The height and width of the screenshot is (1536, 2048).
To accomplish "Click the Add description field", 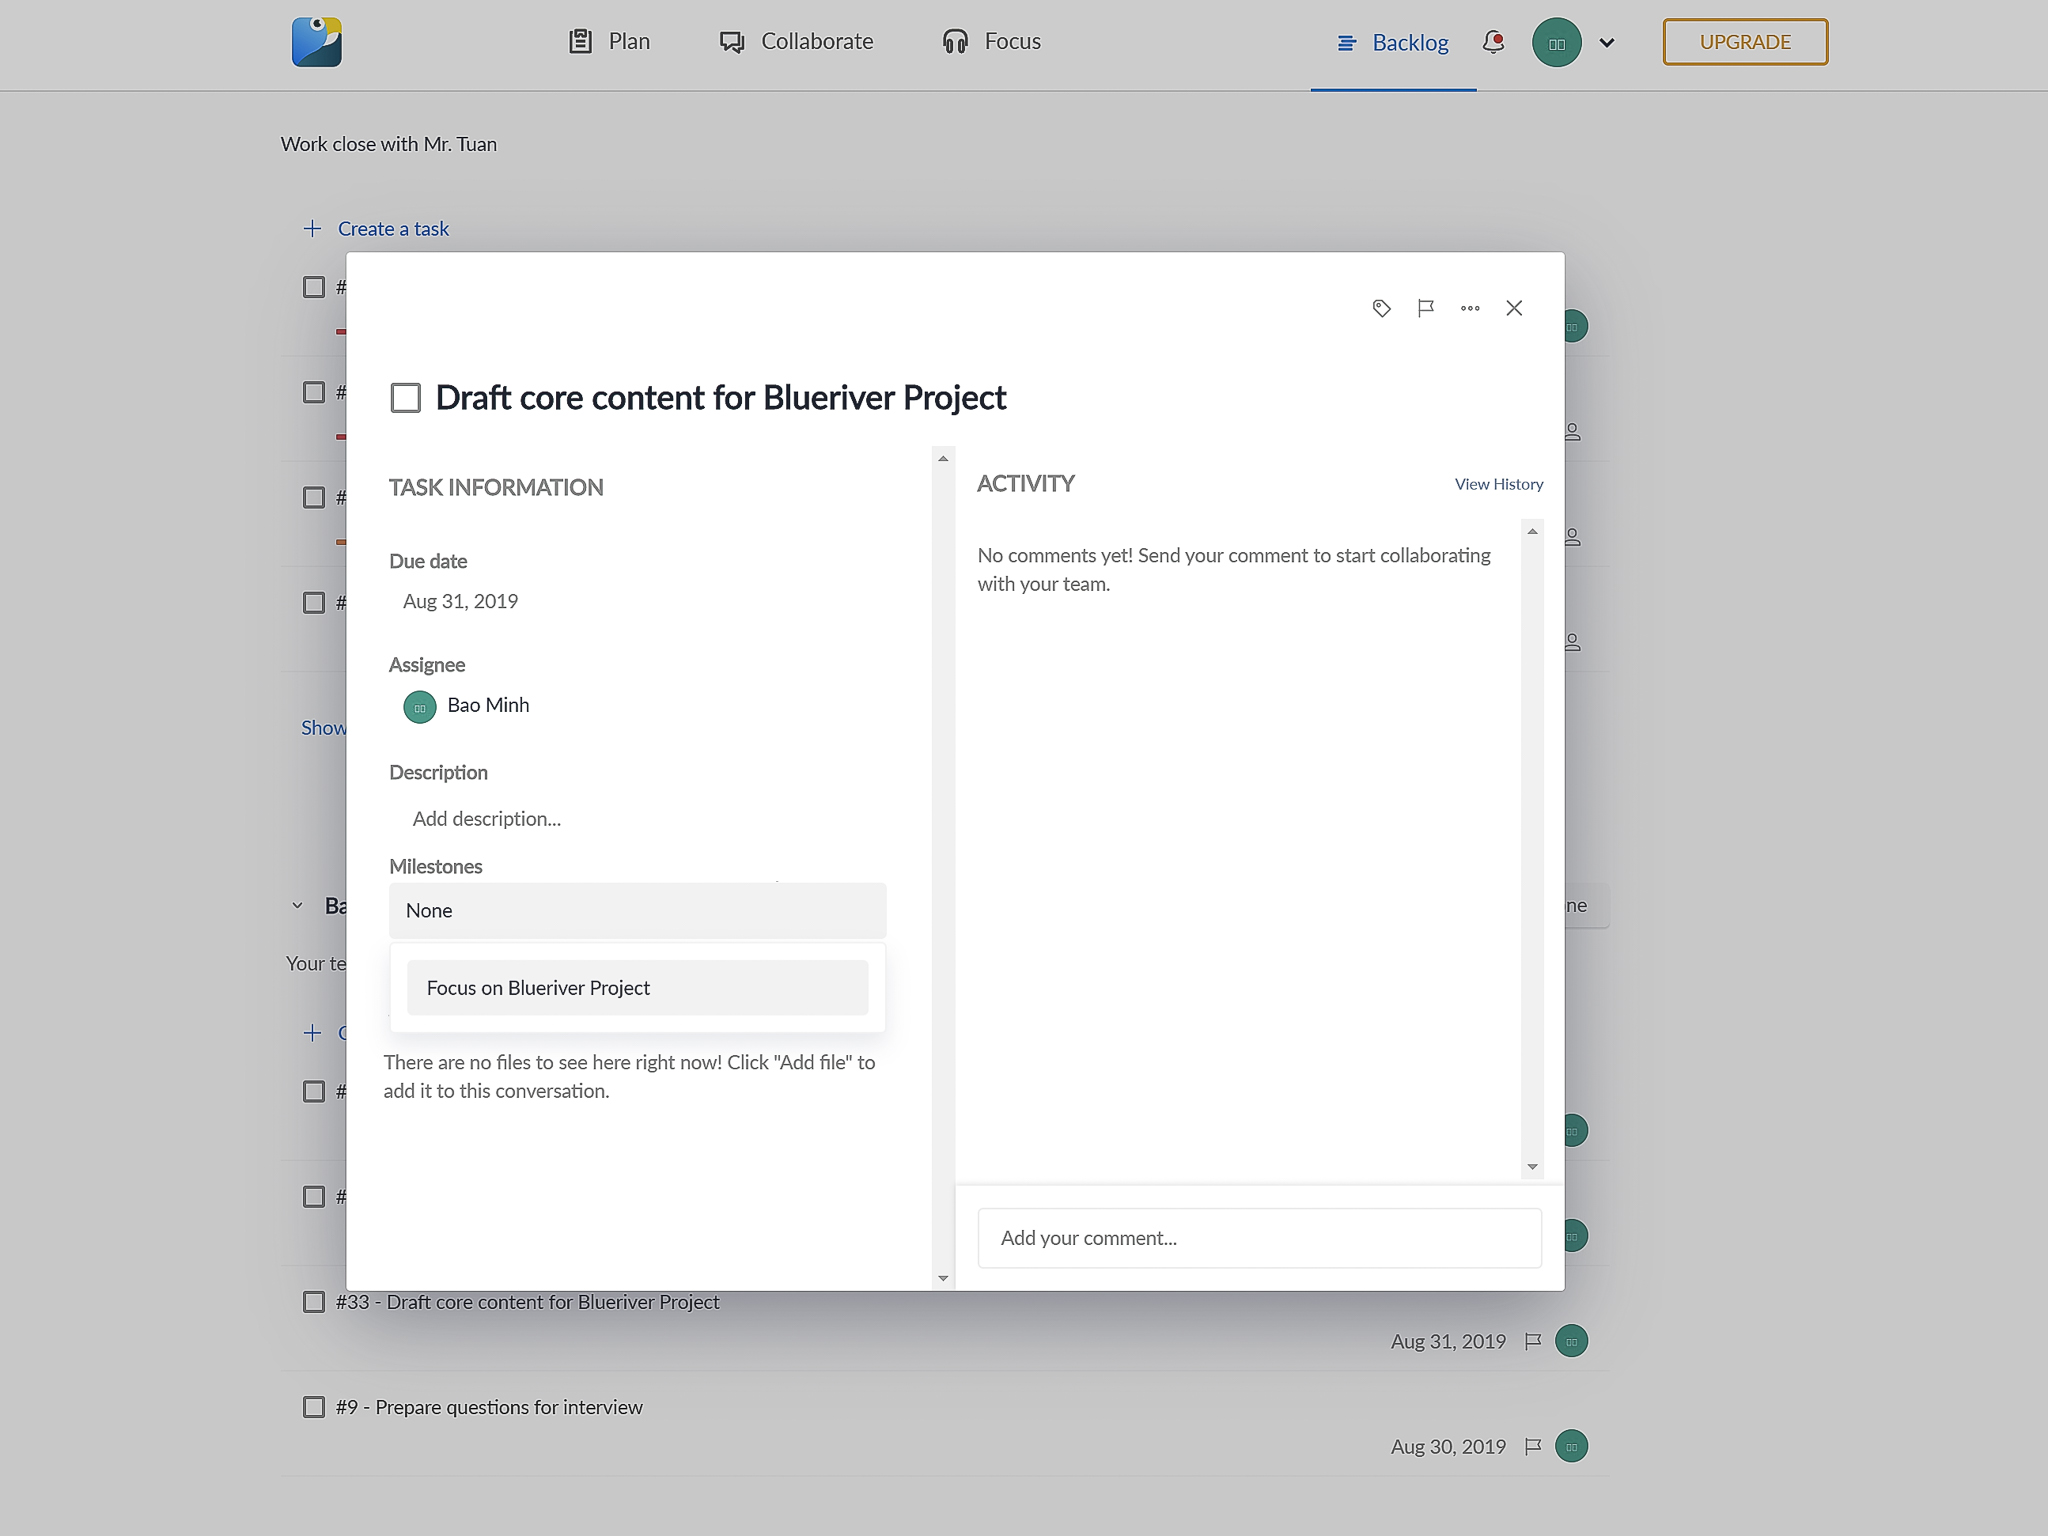I will pos(487,819).
